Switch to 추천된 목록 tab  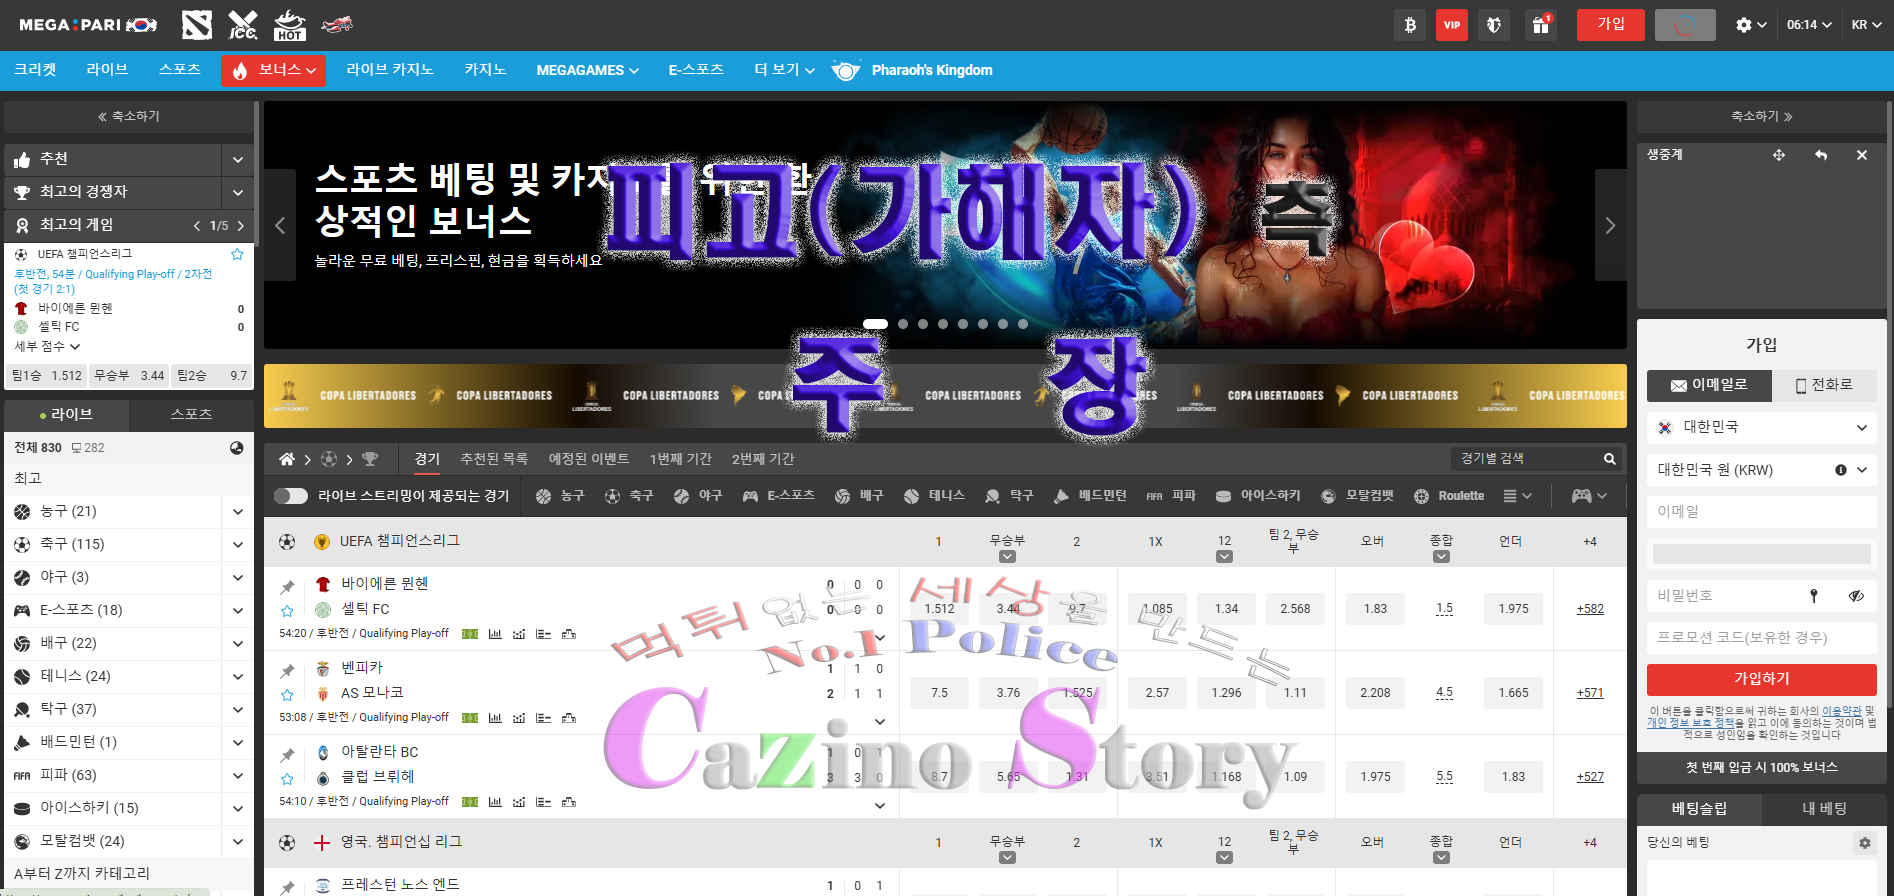[x=494, y=459]
